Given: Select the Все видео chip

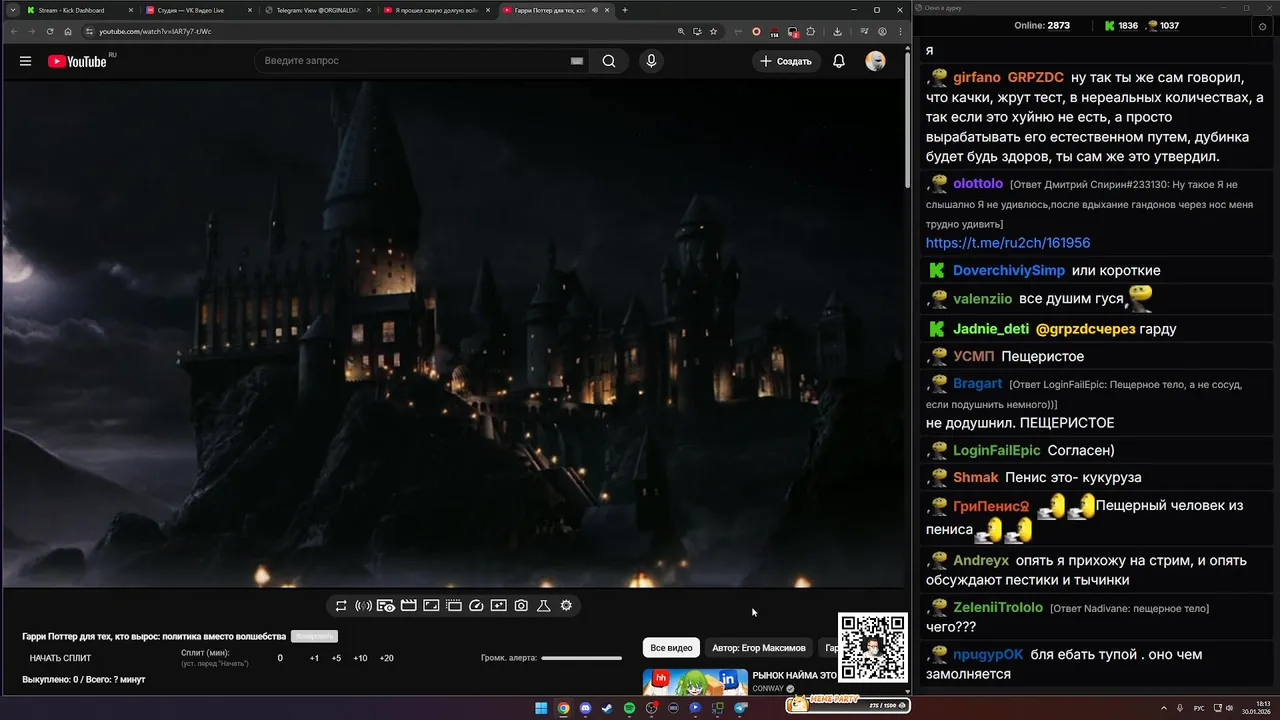Looking at the screenshot, I should (671, 648).
